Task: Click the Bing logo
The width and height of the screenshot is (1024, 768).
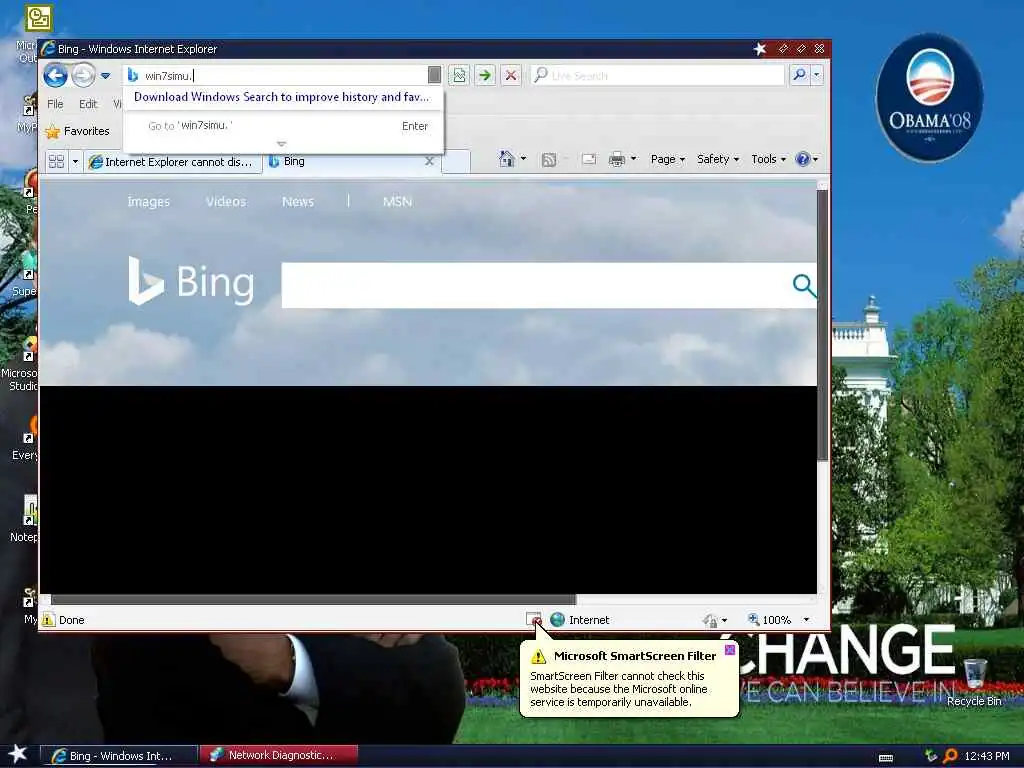Action: [x=191, y=281]
